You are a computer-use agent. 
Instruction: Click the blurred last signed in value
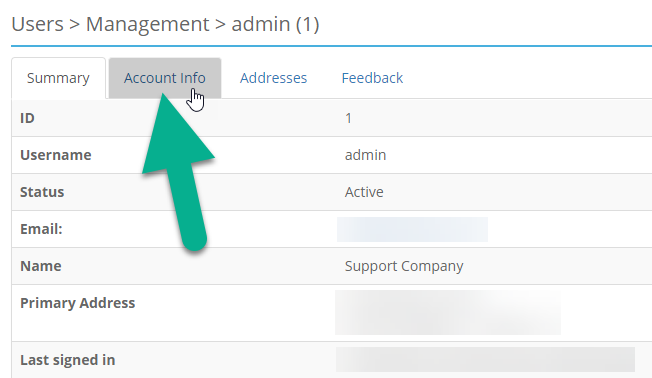(x=485, y=359)
